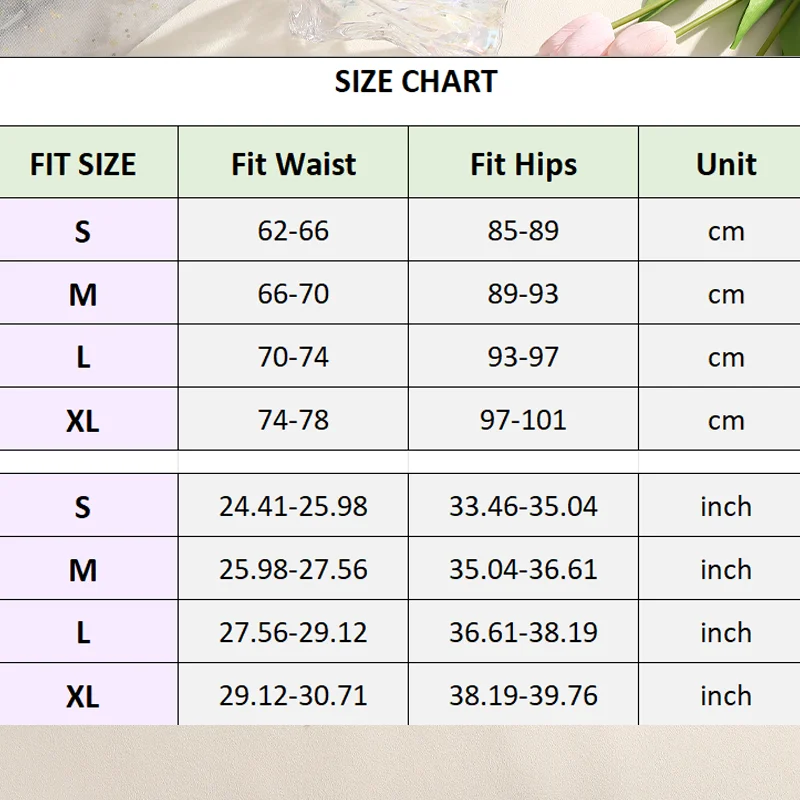This screenshot has width=800, height=800.
Task: Click hips value 85-89
Action: 523,231
